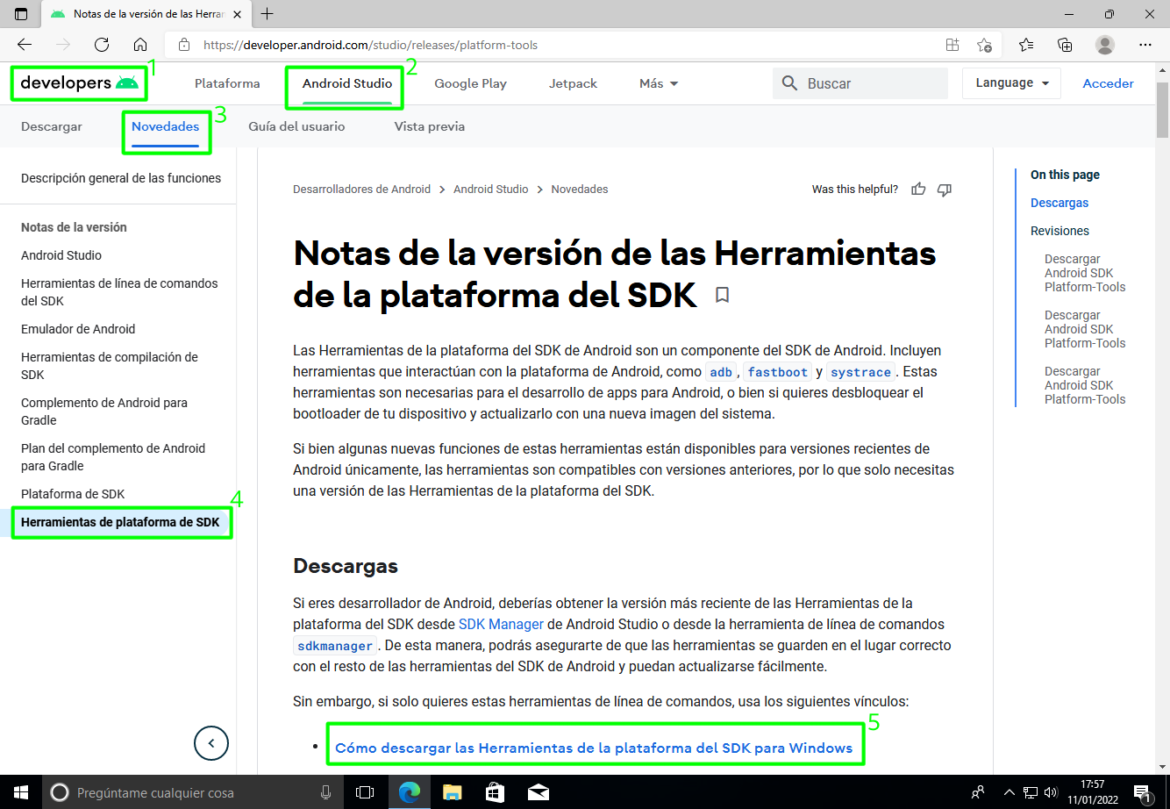
Task: Open the browser profile avatar
Action: (x=1104, y=44)
